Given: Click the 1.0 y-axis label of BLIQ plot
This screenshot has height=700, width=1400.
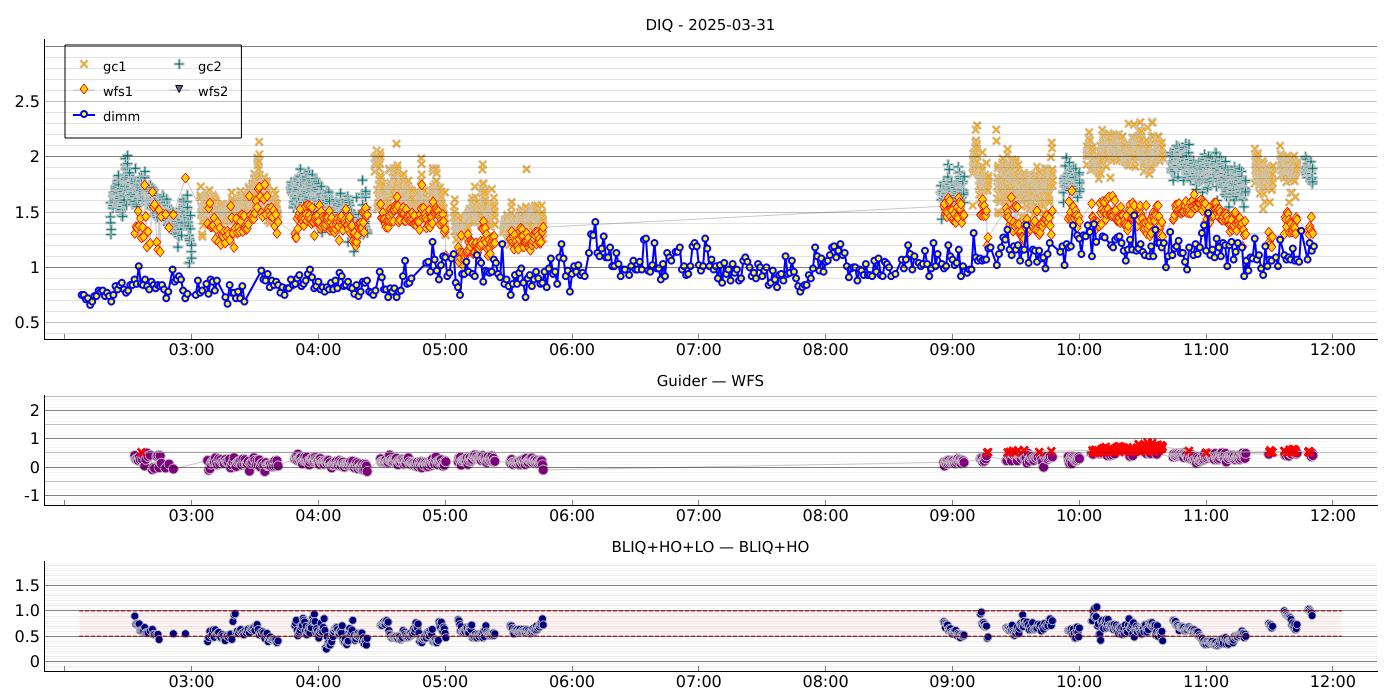Looking at the screenshot, I should (27, 611).
